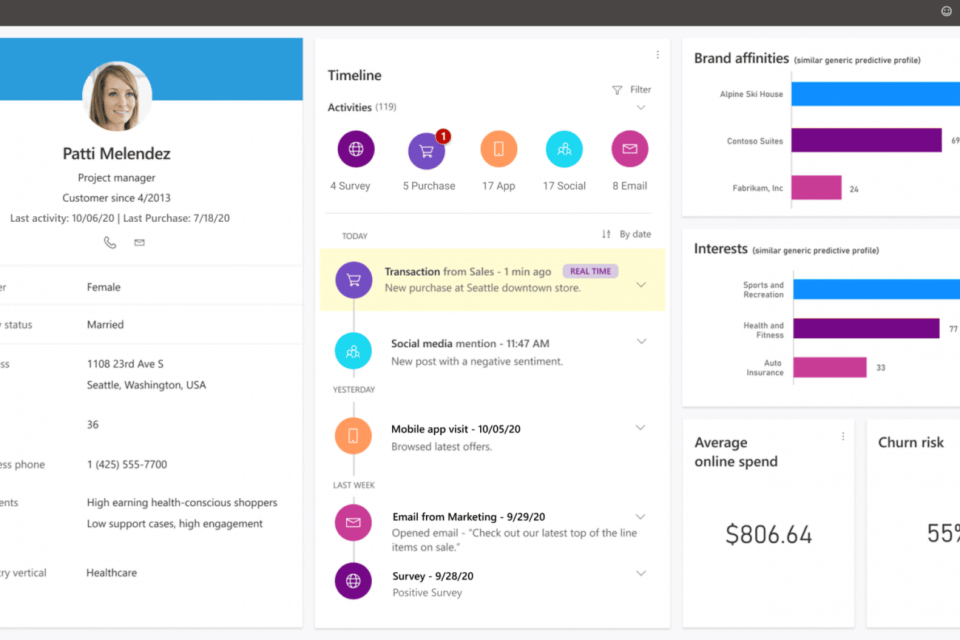960x640 pixels.
Task: Open Timeline panel more options menu
Action: [657, 55]
